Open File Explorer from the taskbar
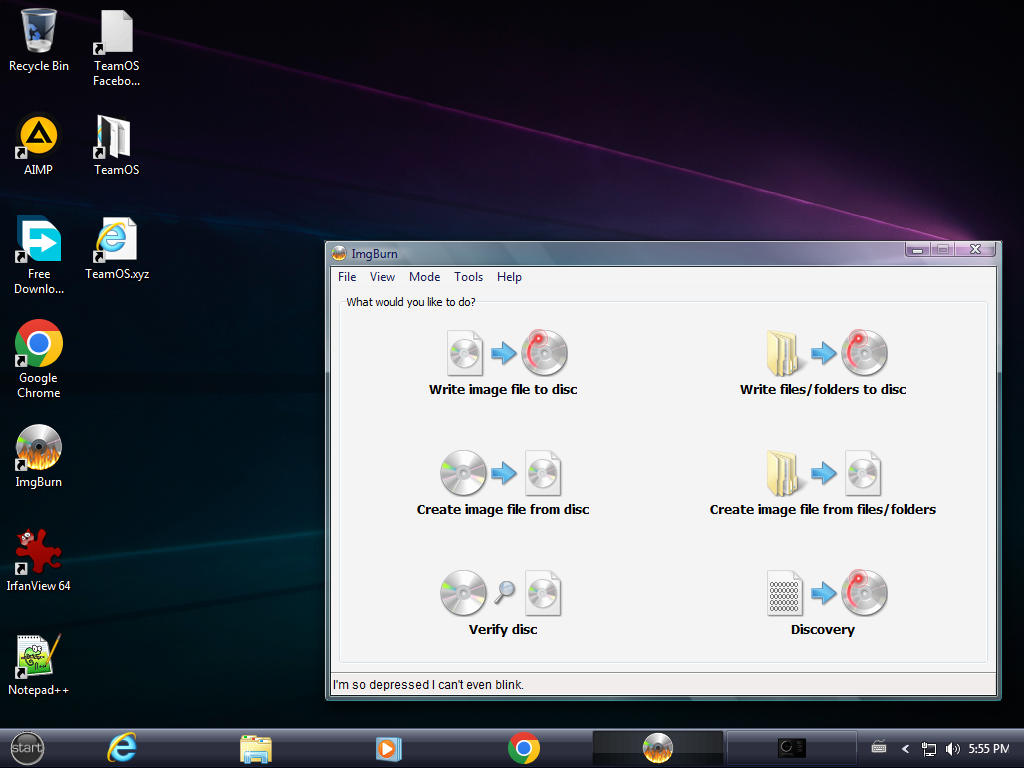 pos(255,748)
